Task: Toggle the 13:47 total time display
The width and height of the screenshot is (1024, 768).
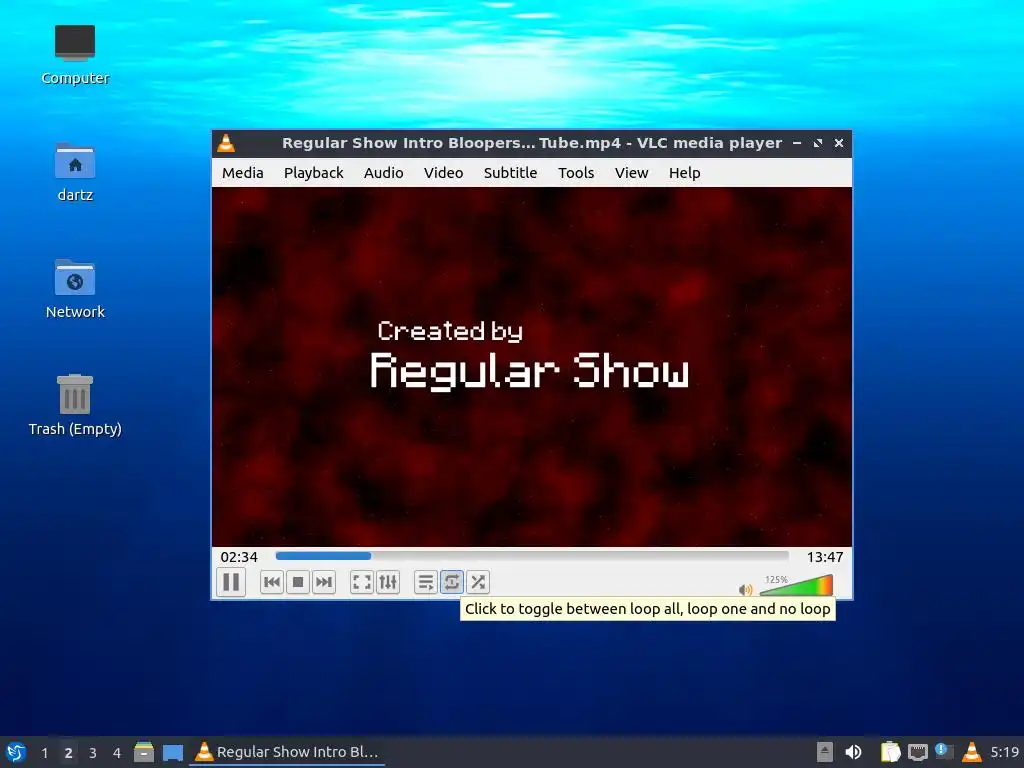Action: (825, 557)
